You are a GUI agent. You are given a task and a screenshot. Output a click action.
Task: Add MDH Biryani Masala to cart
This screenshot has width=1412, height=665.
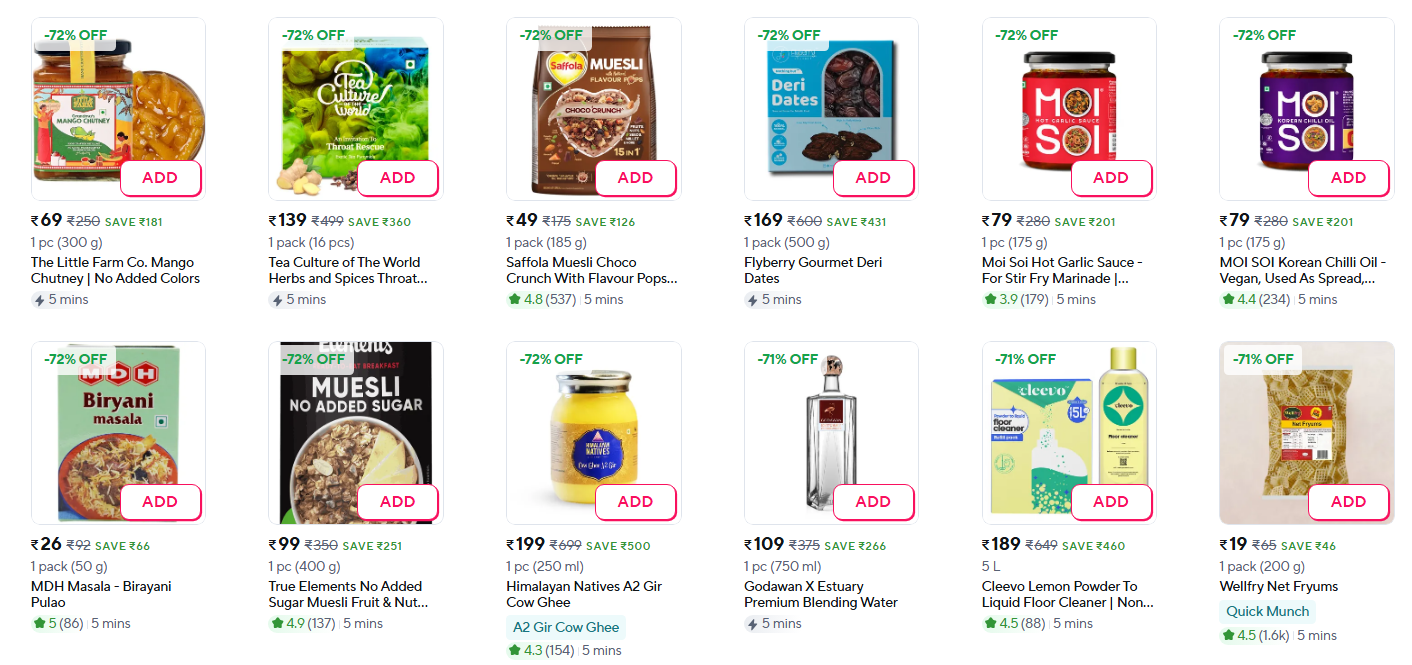coord(160,502)
